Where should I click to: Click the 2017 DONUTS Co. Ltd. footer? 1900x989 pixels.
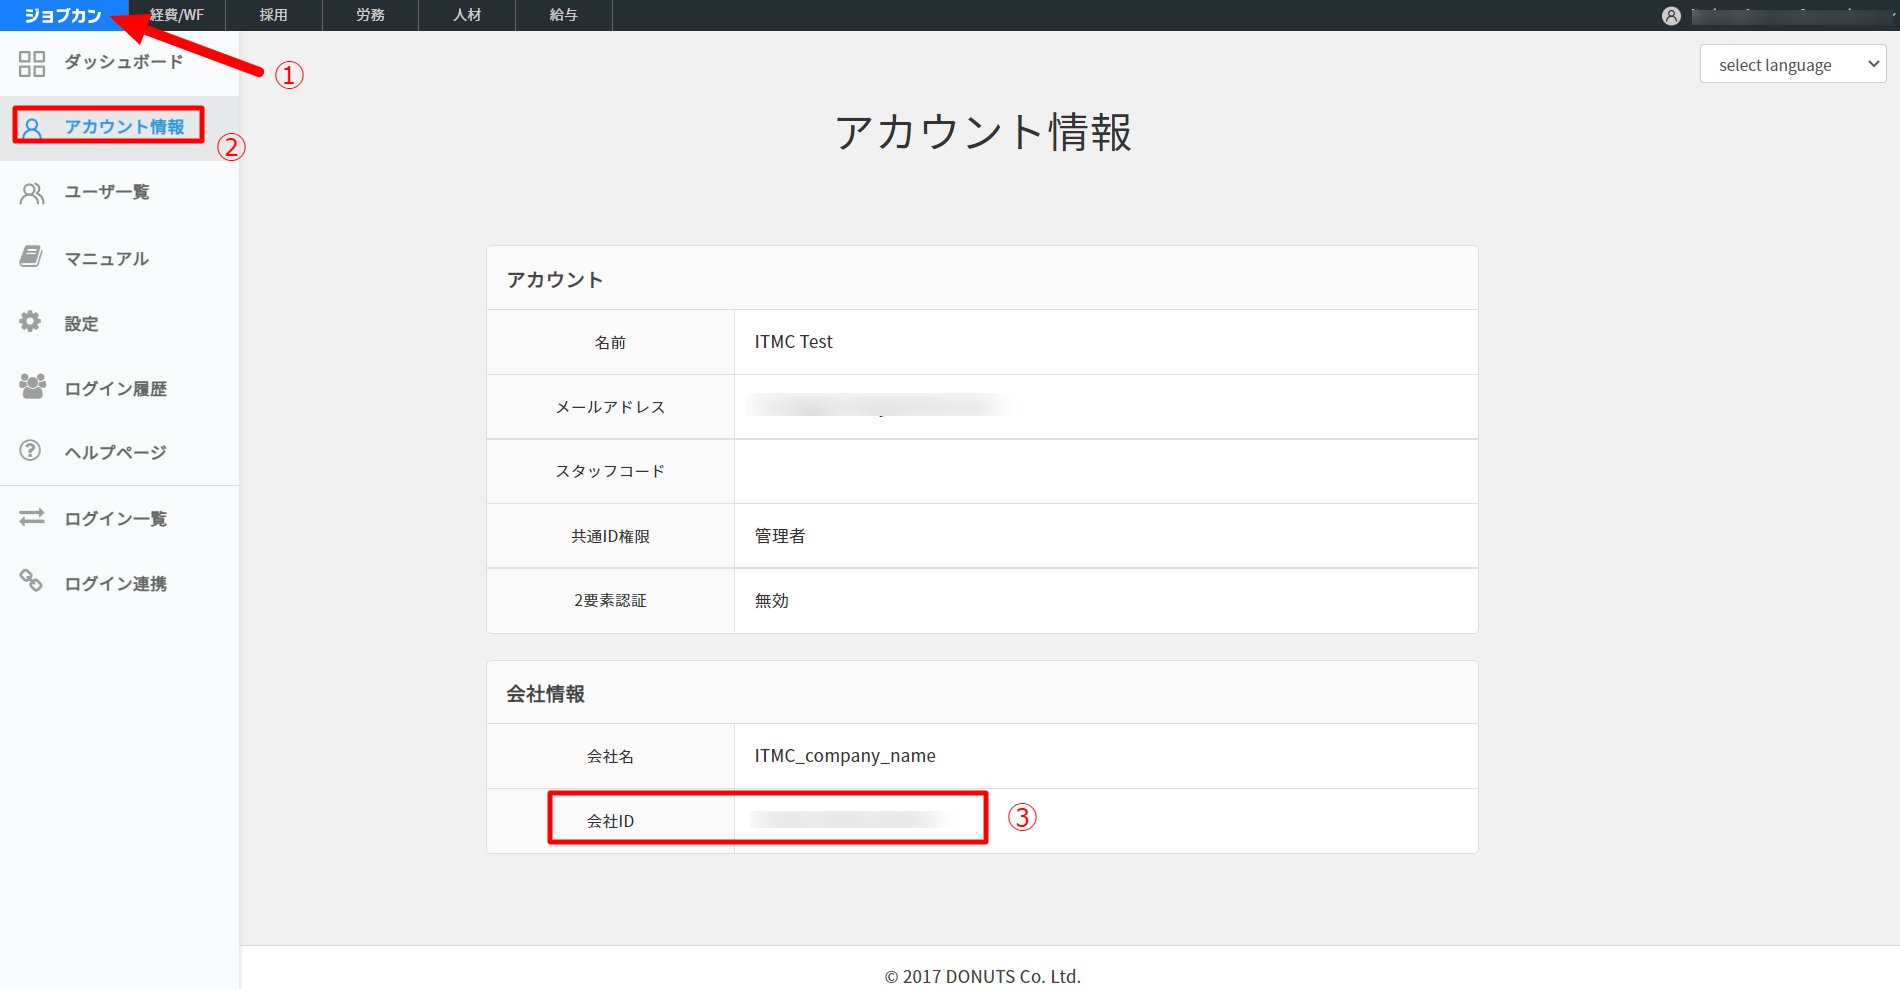pos(983,977)
